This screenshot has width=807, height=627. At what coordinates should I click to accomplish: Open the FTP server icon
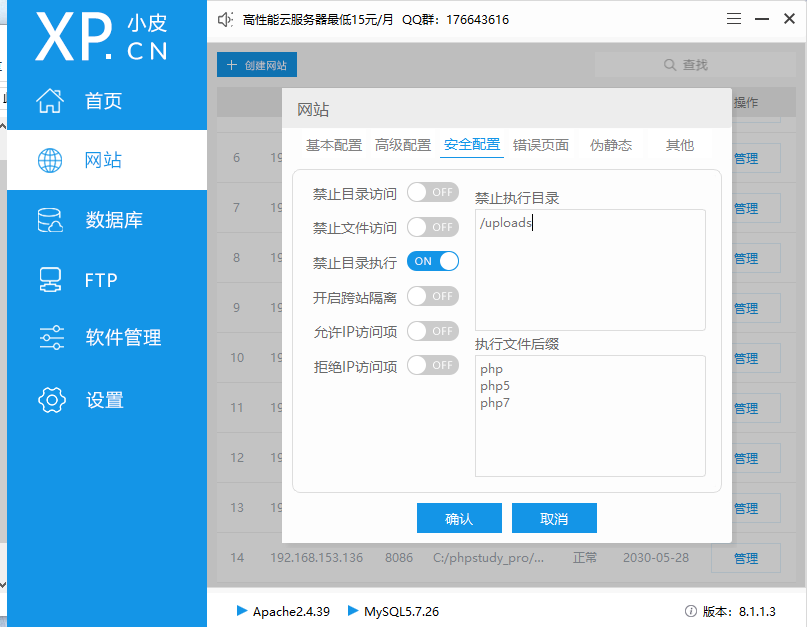[x=50, y=280]
